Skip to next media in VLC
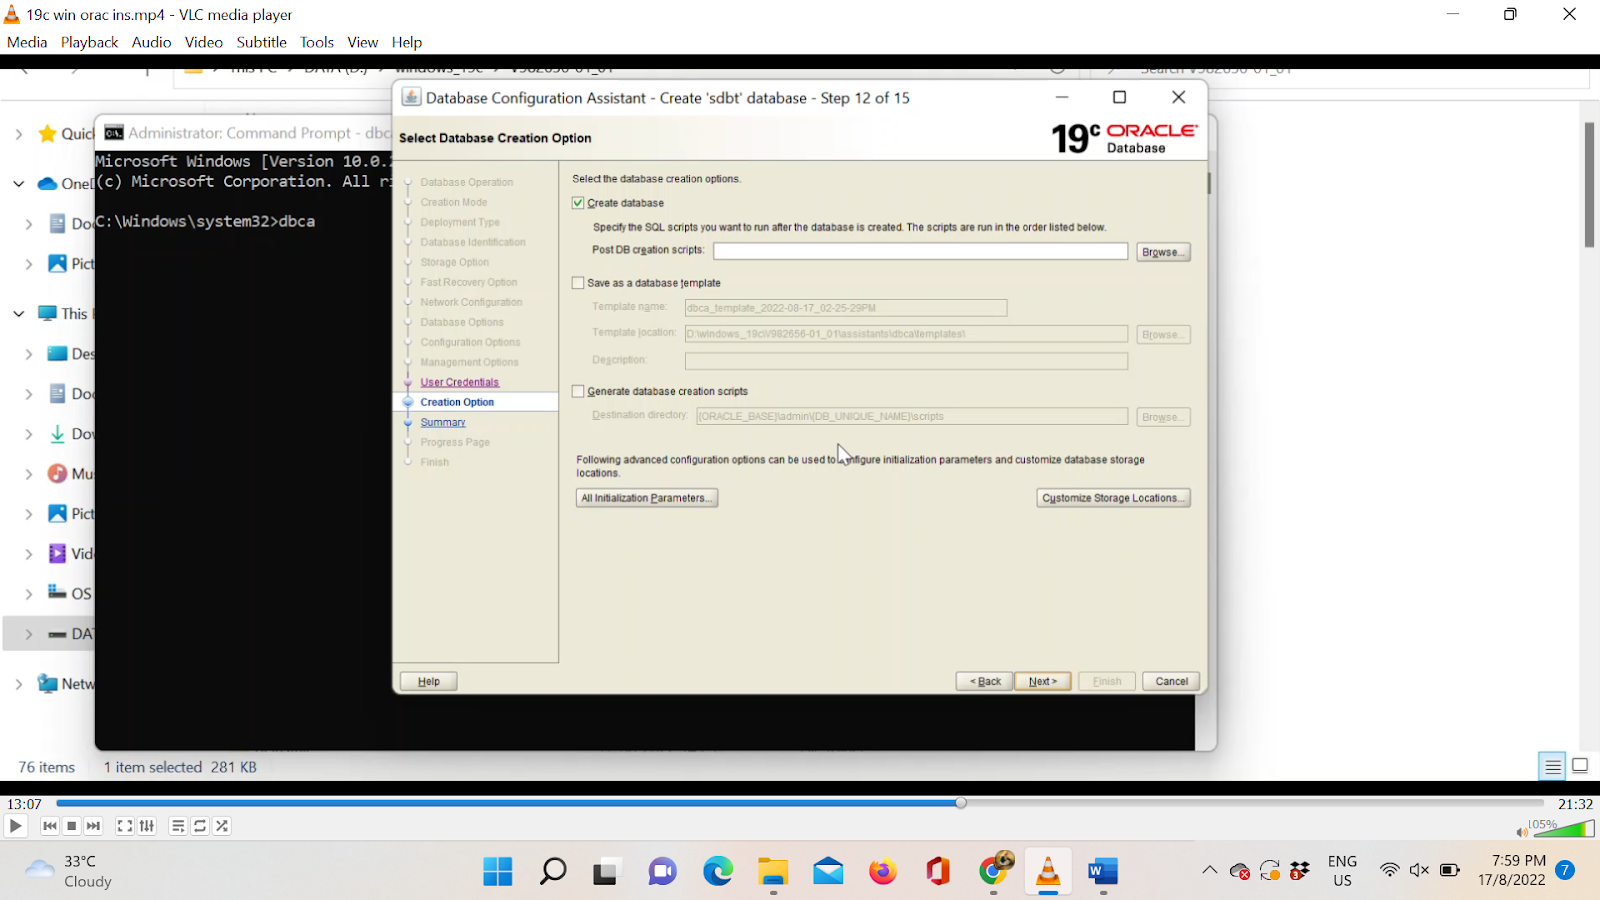 tap(94, 826)
